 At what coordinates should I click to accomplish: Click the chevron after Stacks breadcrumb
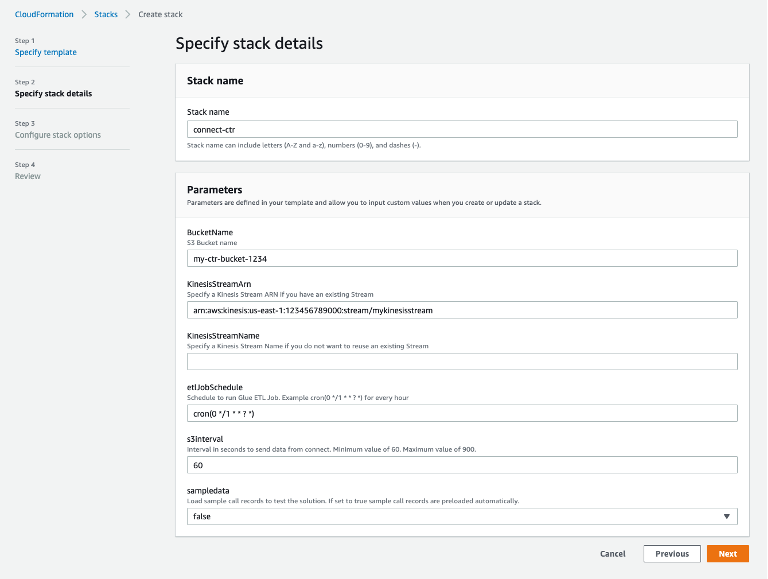pyautogui.click(x=128, y=15)
